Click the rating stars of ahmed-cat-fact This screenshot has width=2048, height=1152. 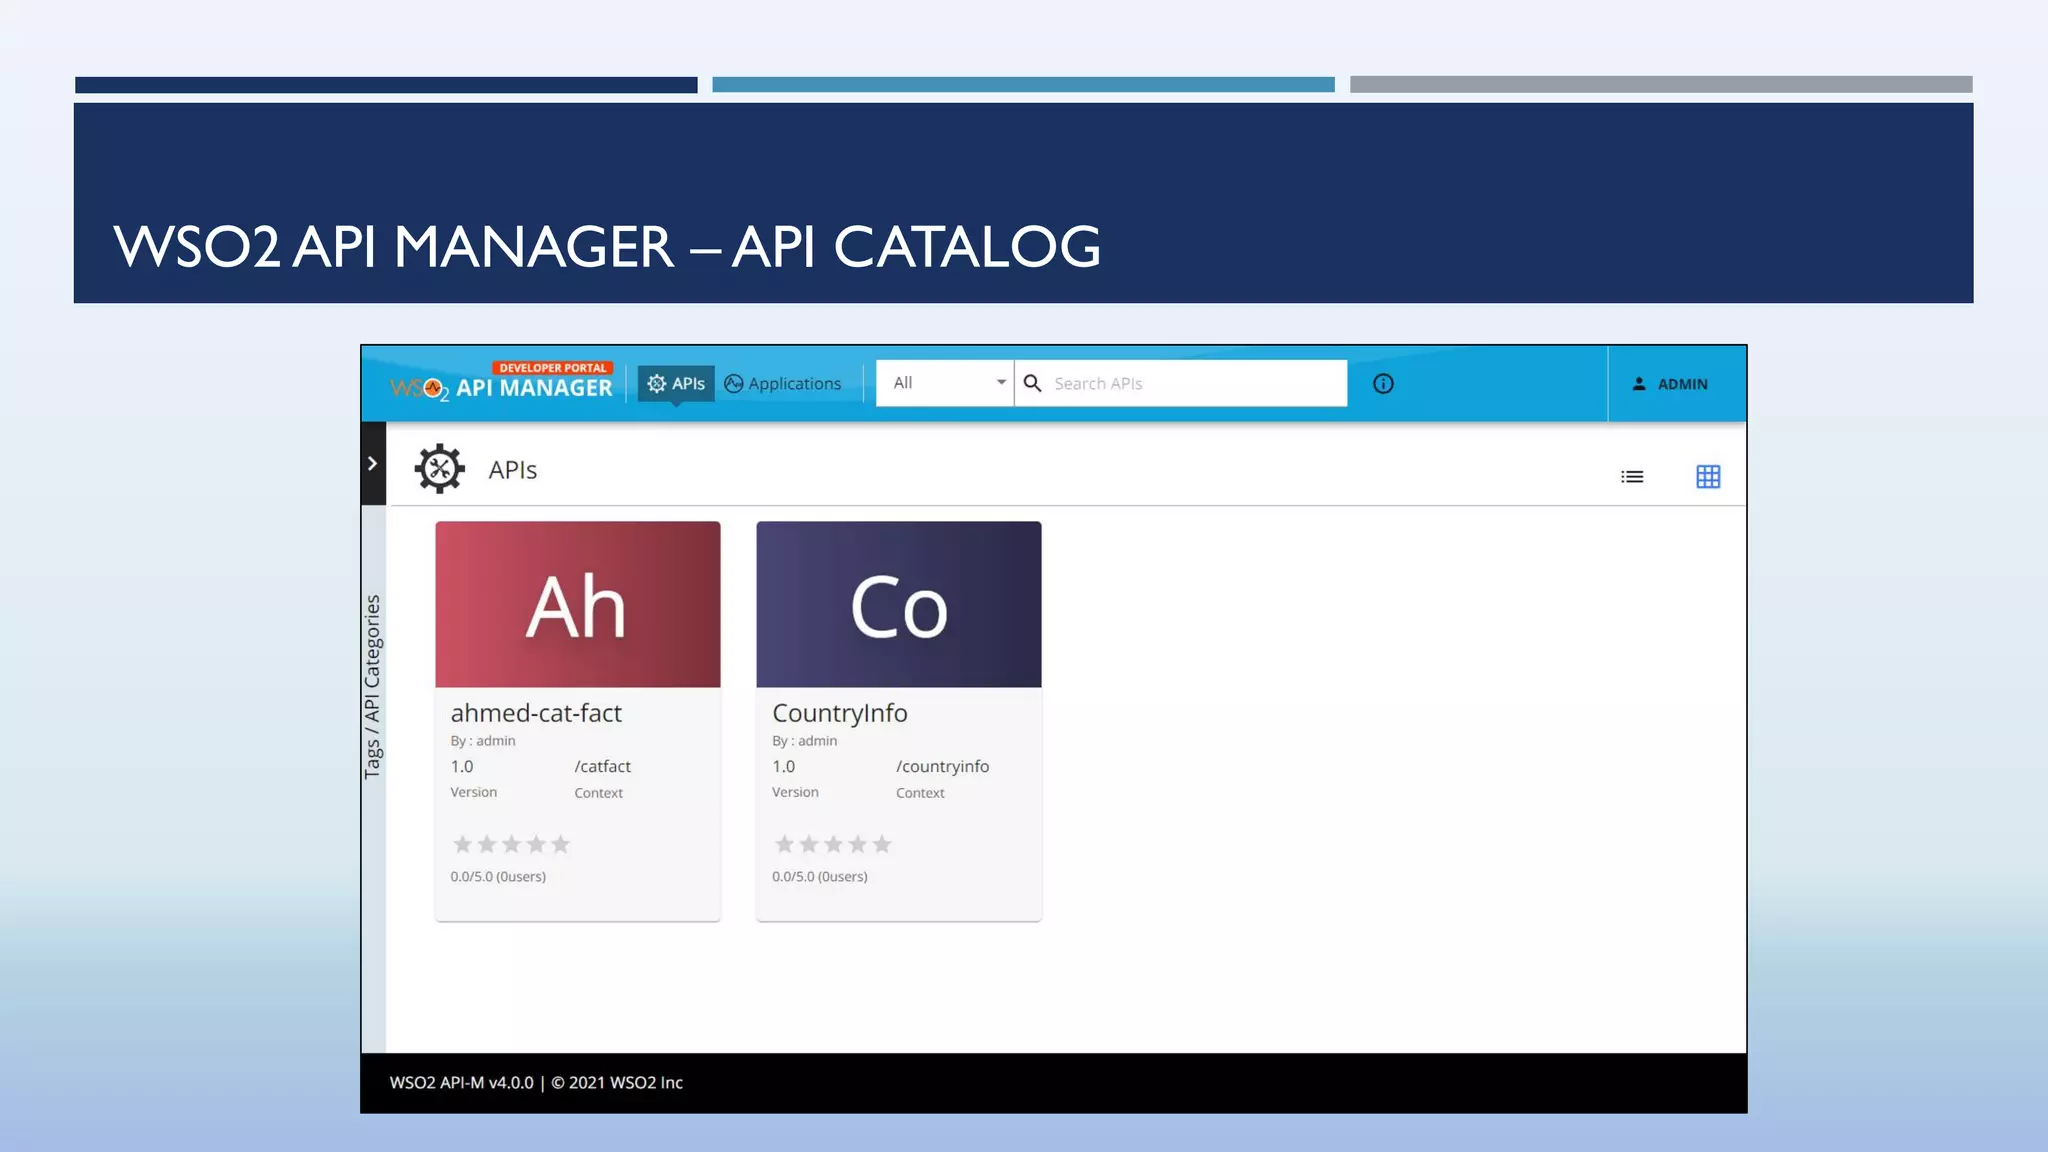coord(511,845)
